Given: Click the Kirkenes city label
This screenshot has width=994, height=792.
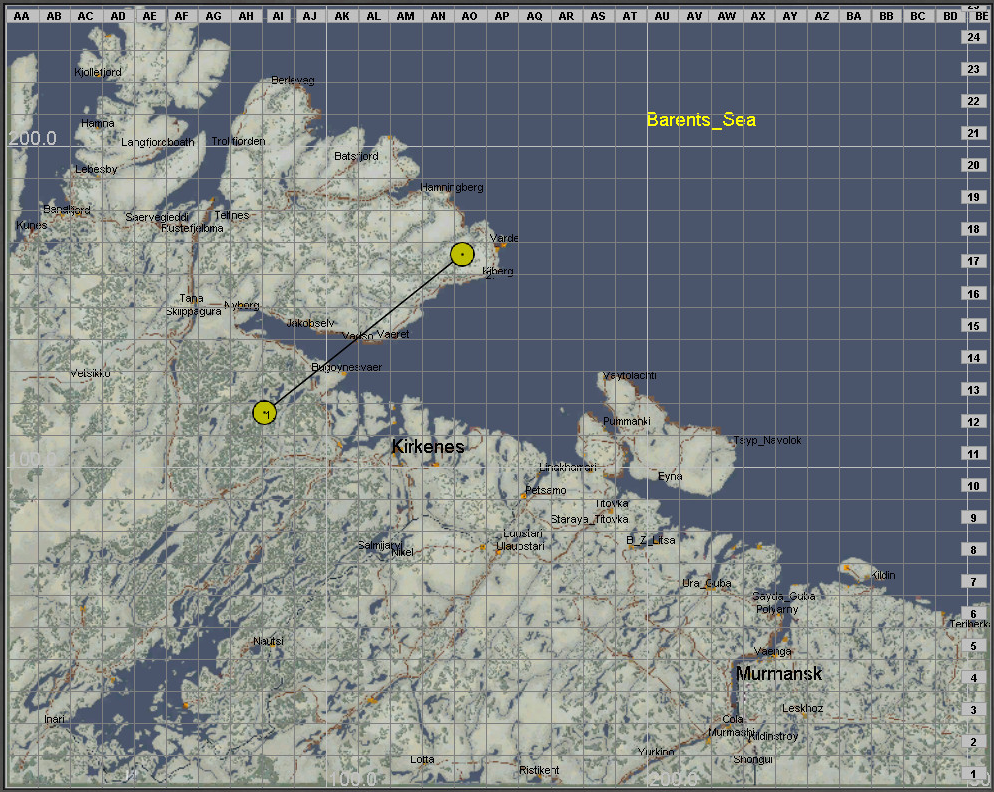Looking at the screenshot, I should pyautogui.click(x=428, y=446).
